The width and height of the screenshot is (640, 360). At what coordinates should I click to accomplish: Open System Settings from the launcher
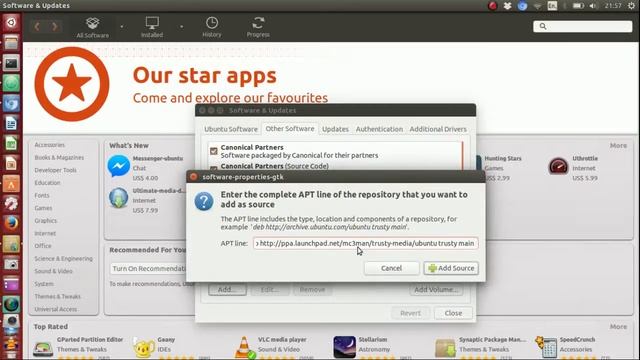(x=11, y=203)
